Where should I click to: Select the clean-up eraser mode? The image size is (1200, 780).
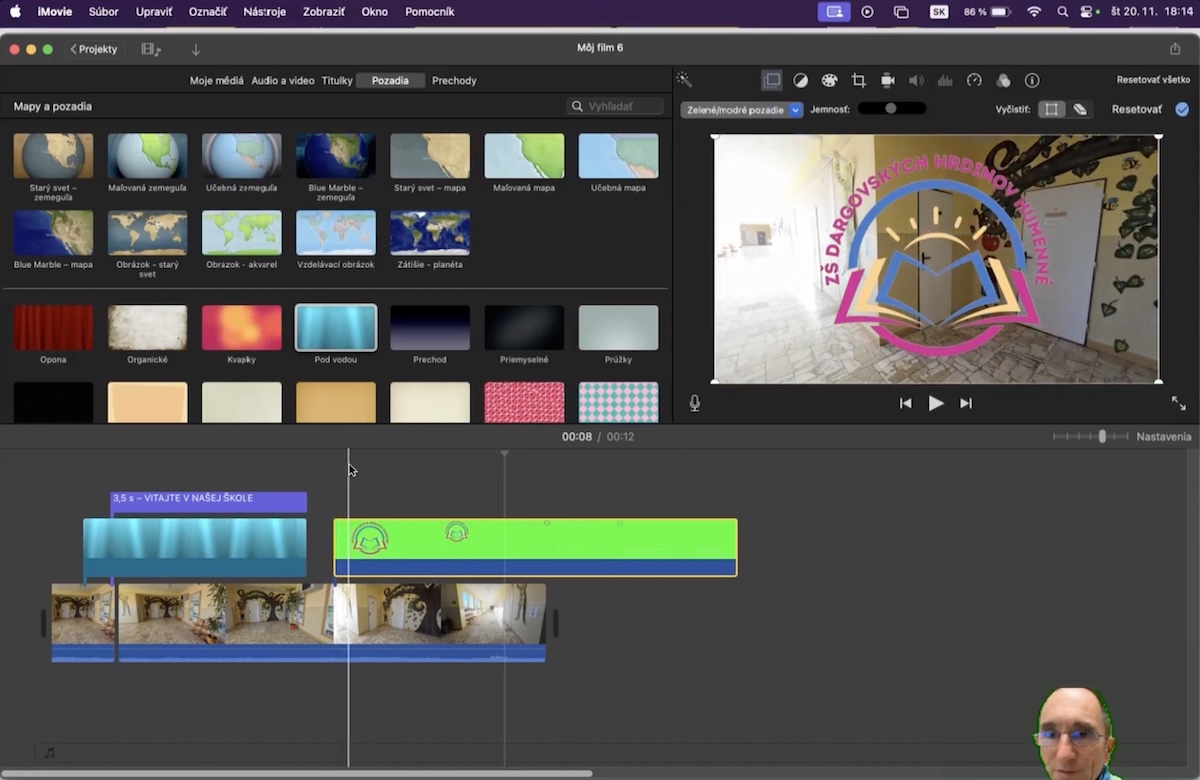click(1079, 109)
